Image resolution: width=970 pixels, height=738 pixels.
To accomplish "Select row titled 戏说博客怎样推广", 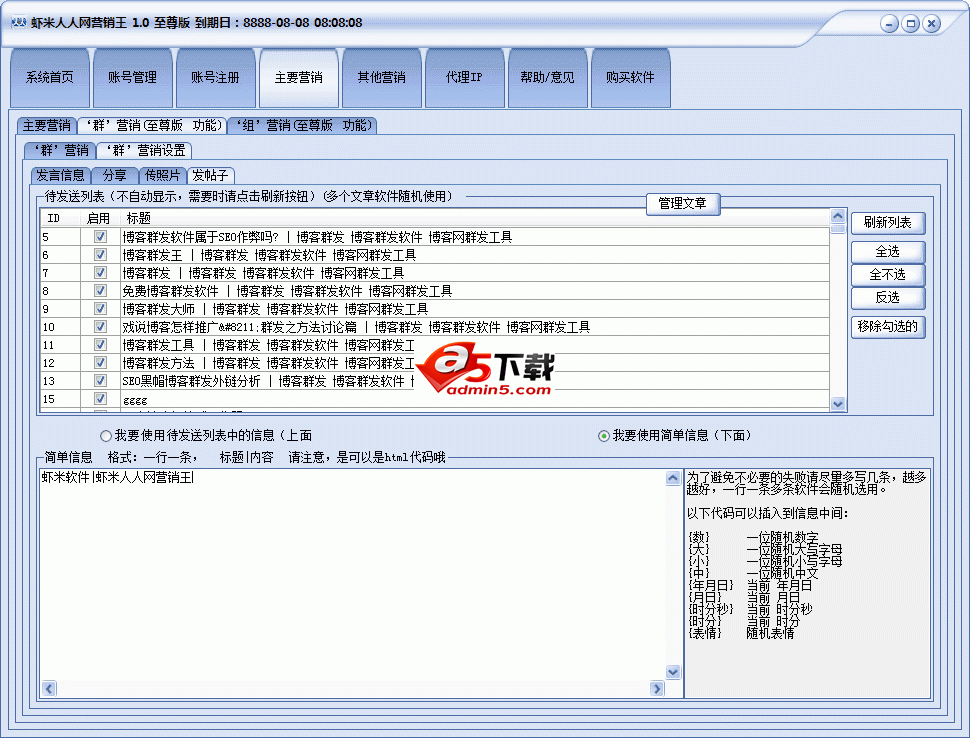I will point(435,327).
